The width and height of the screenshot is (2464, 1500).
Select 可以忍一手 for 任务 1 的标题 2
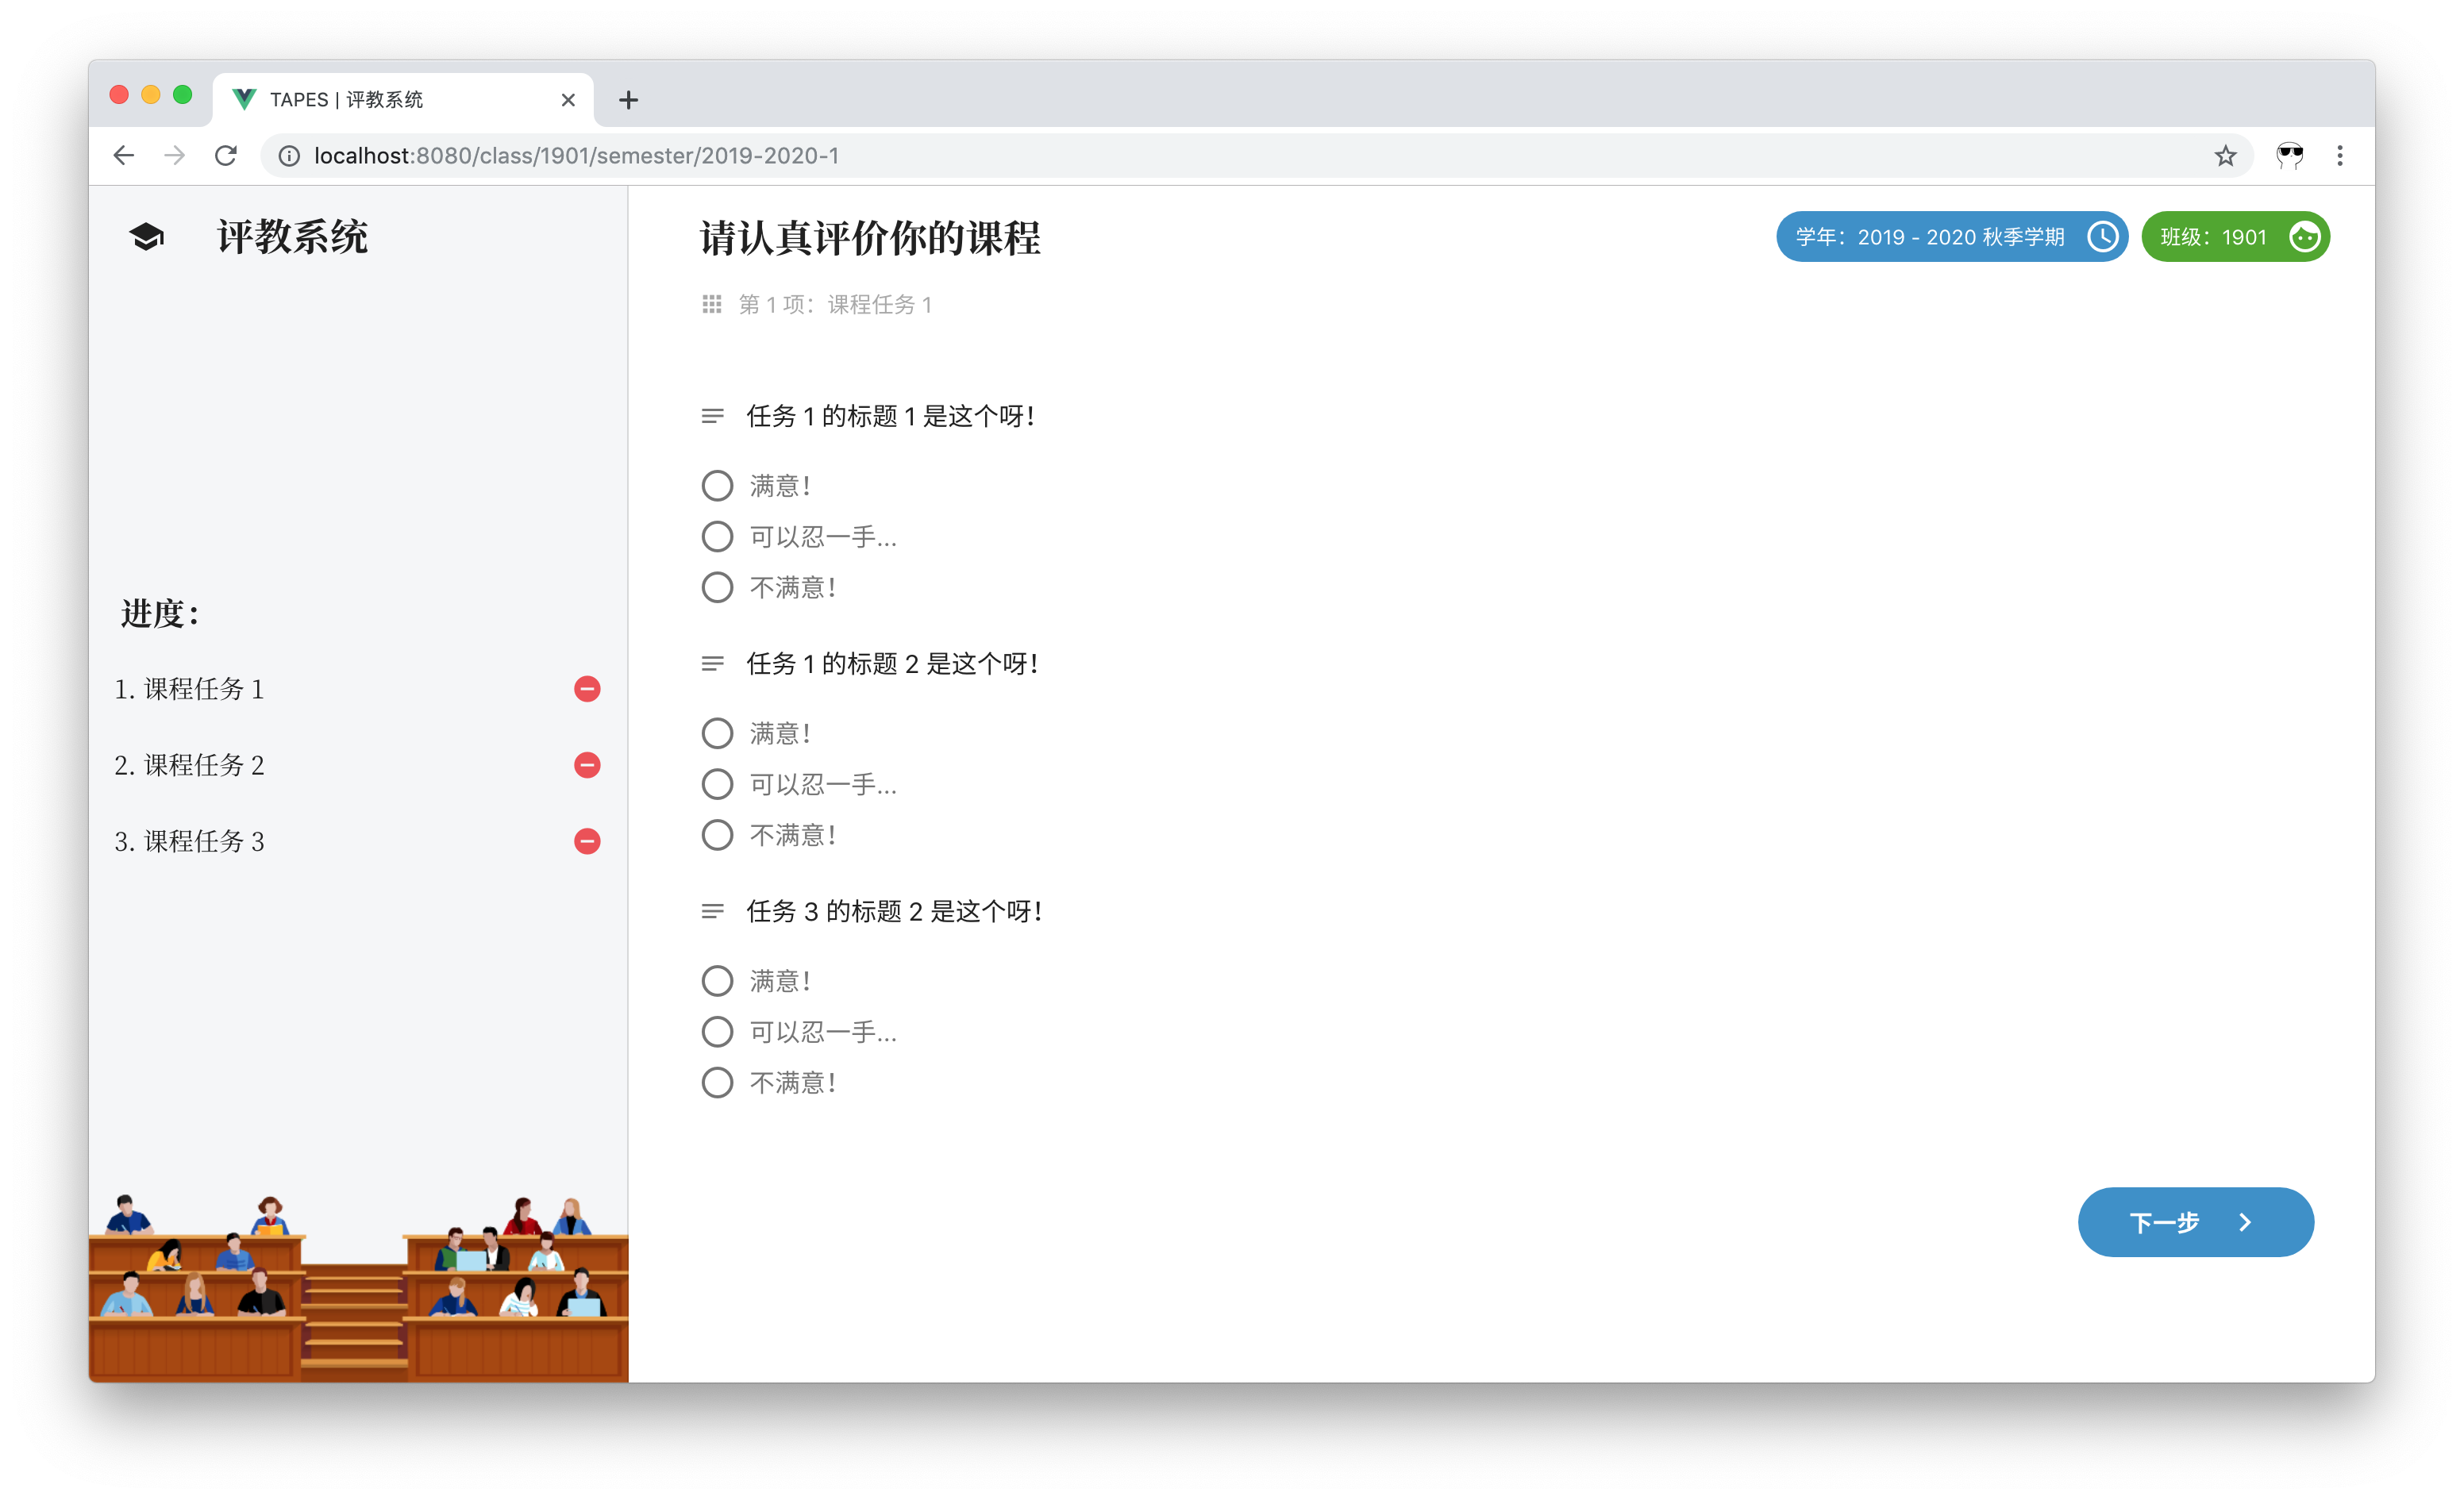tap(717, 784)
